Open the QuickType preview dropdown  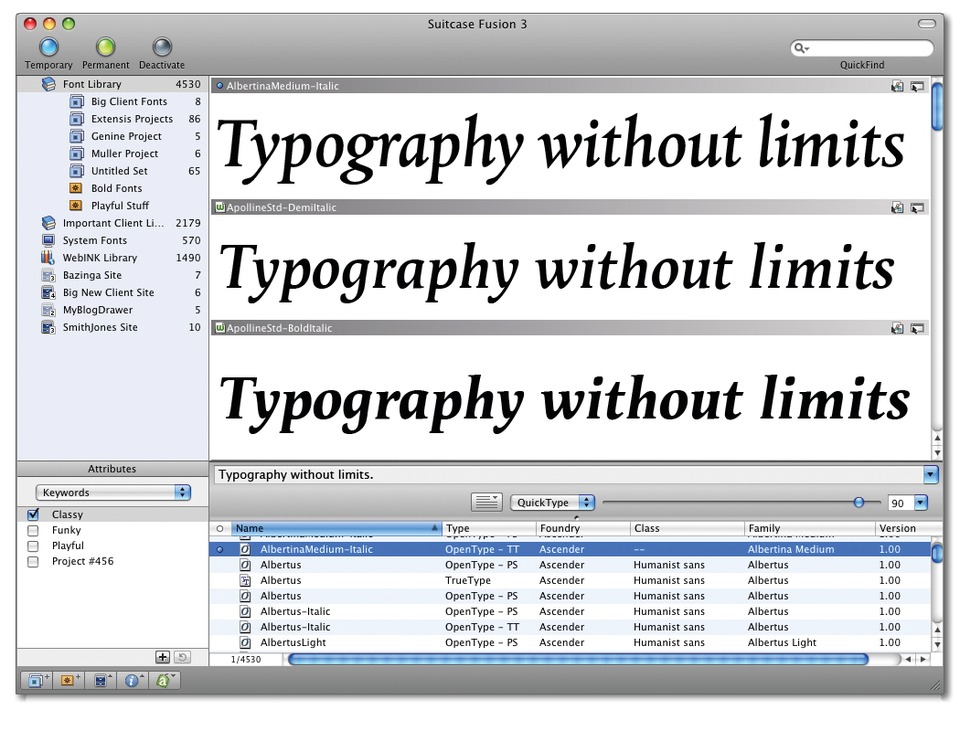click(x=552, y=502)
